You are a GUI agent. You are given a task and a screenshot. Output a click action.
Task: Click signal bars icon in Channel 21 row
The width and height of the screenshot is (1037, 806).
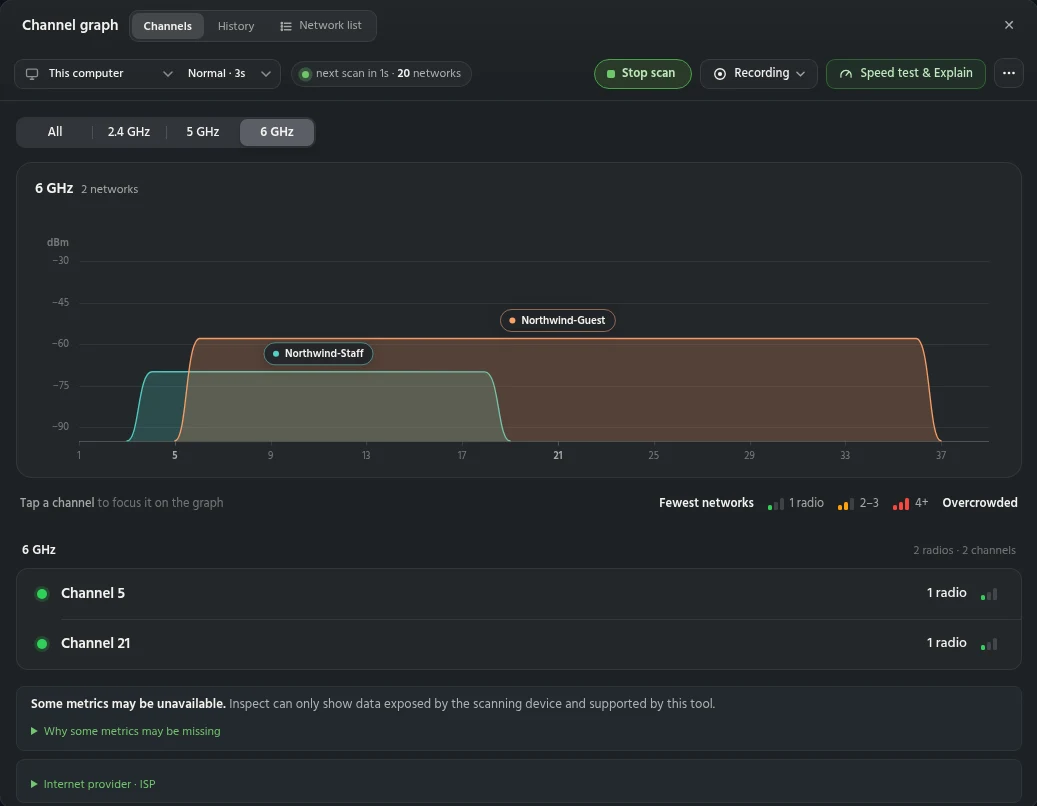tap(989, 644)
